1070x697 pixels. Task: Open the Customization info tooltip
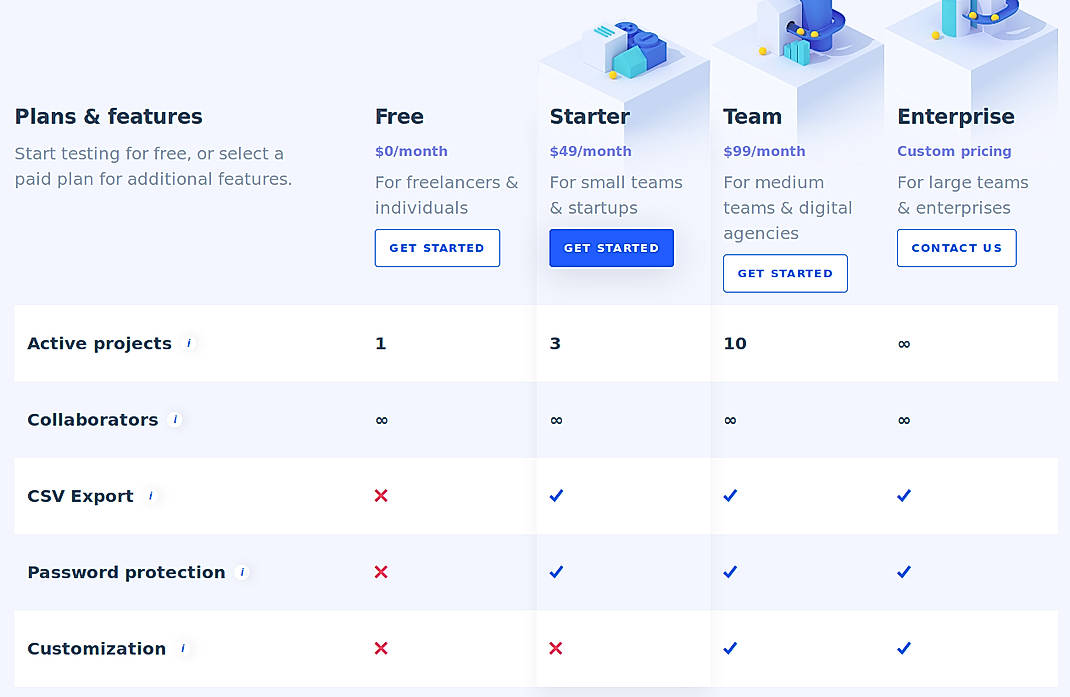[x=185, y=648]
